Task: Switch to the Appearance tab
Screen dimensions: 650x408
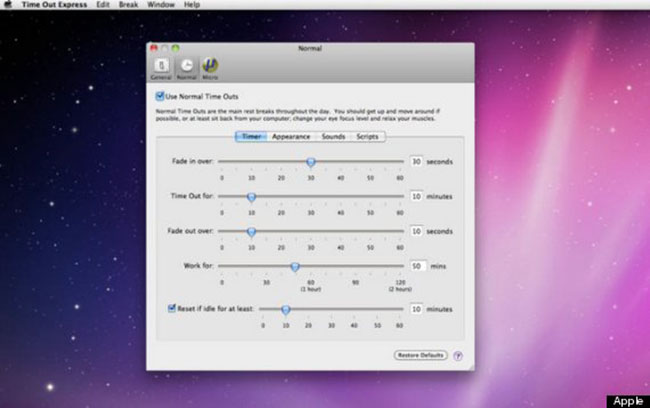Action: (x=291, y=136)
